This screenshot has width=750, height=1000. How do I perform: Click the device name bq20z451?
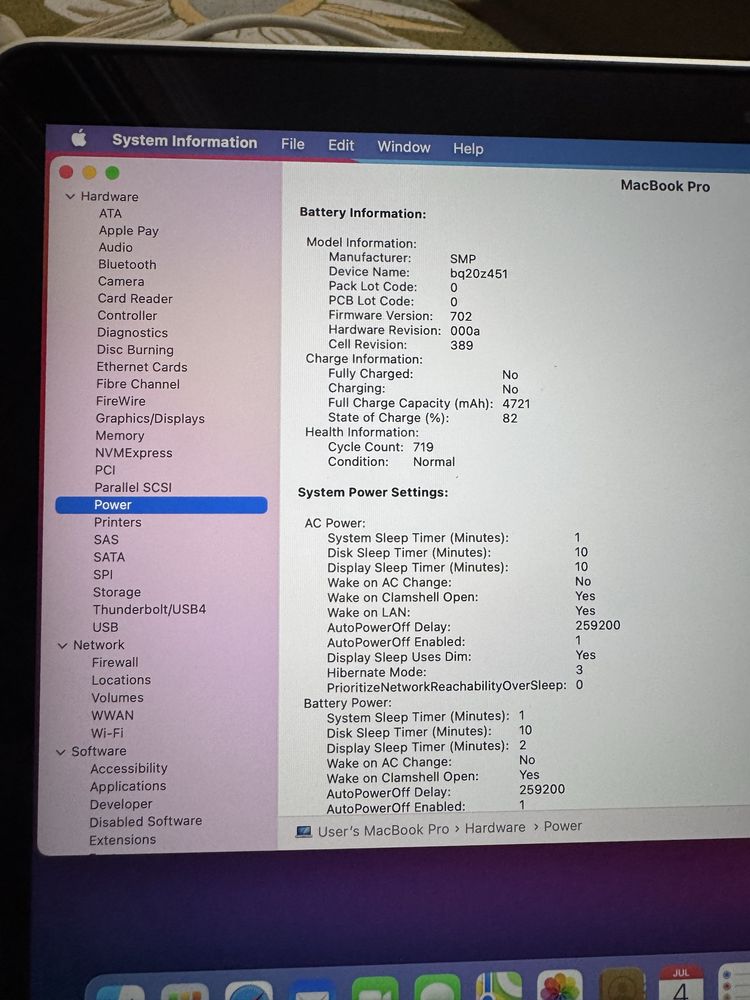coord(479,274)
